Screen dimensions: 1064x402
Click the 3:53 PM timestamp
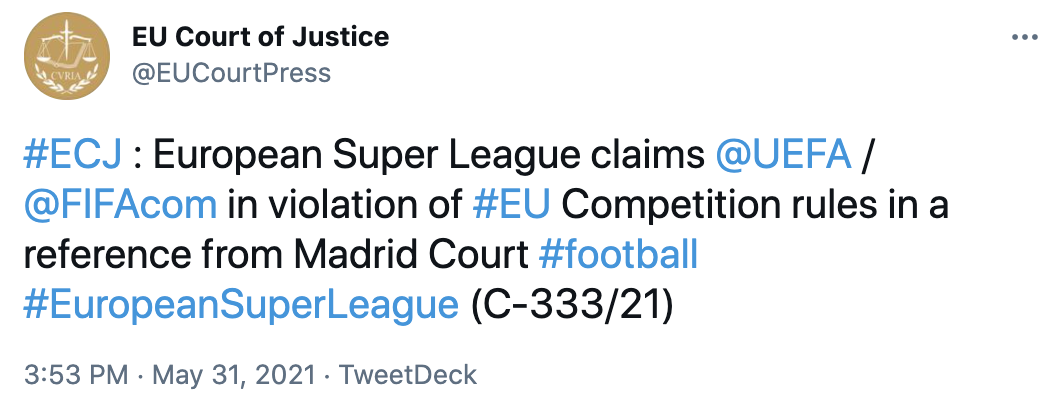coord(75,375)
